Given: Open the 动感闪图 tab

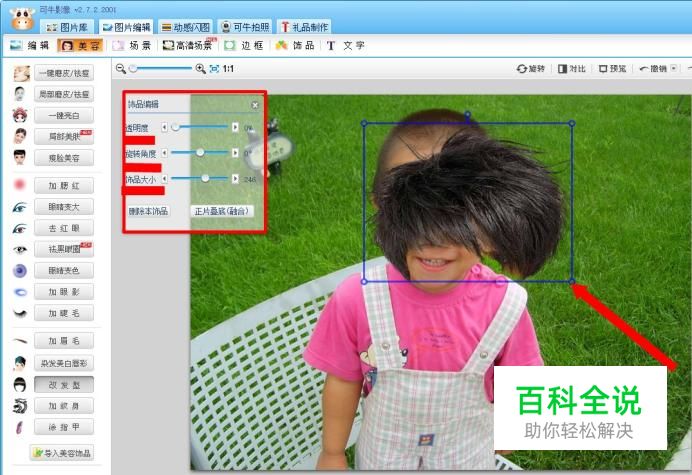Looking at the screenshot, I should click(x=185, y=27).
